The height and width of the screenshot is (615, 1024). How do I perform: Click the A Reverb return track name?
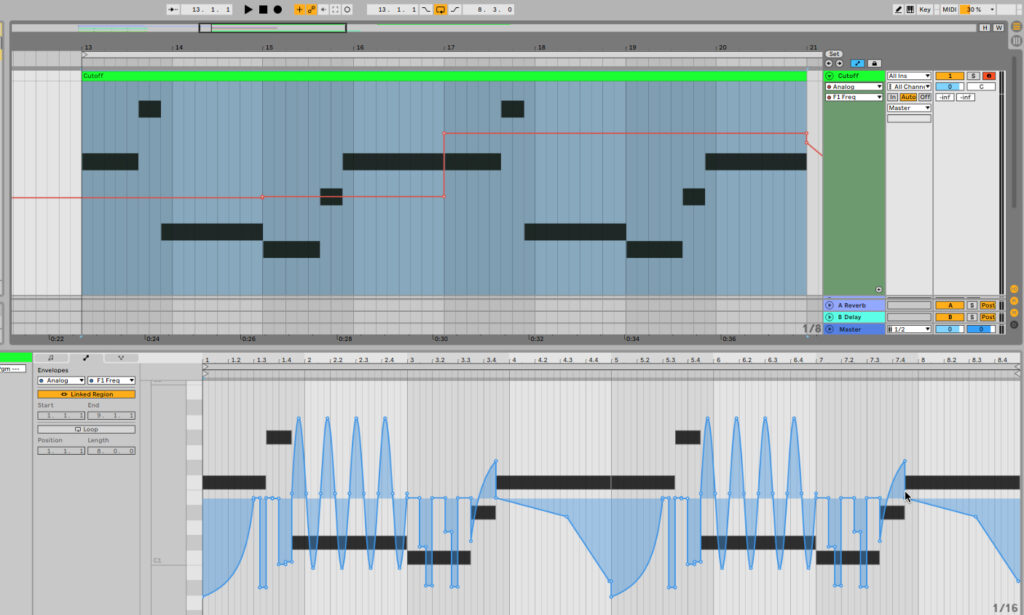[852, 305]
